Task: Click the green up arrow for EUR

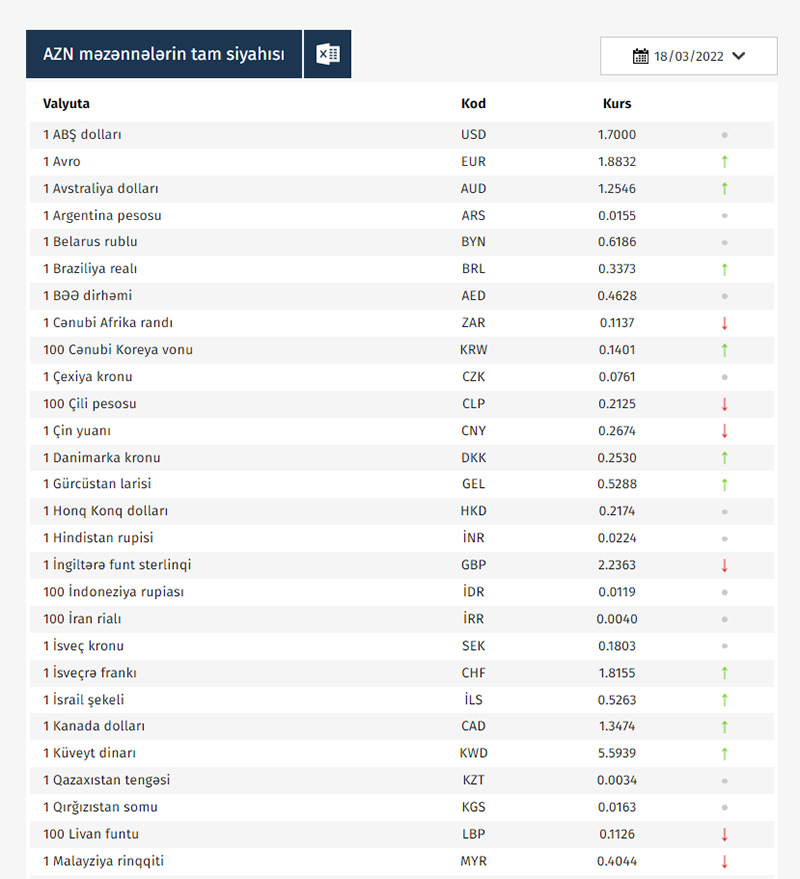Action: pyautogui.click(x=724, y=162)
